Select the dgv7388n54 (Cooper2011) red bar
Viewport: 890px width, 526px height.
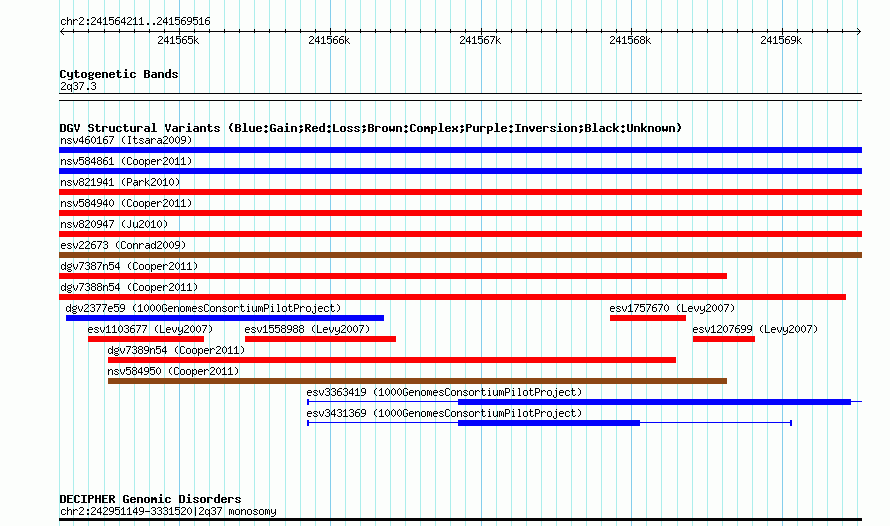[452, 297]
